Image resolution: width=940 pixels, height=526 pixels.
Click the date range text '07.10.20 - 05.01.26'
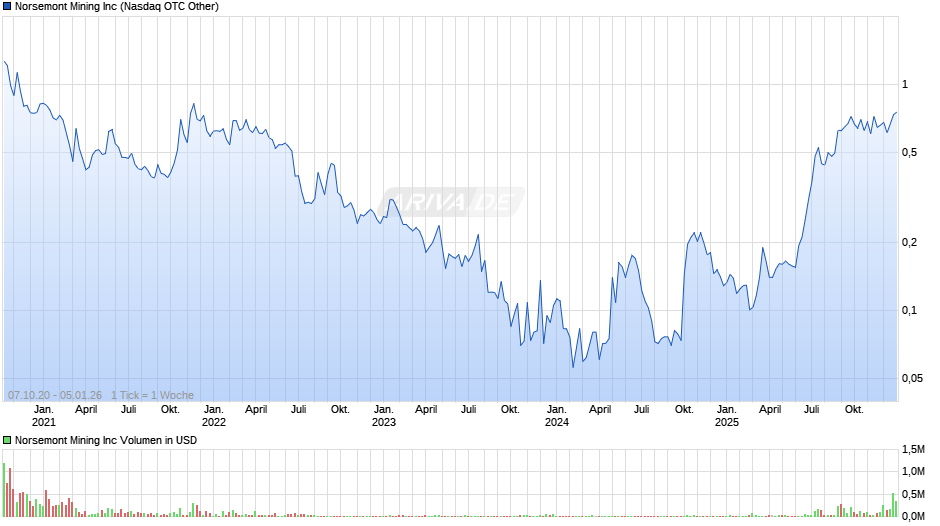coord(55,395)
